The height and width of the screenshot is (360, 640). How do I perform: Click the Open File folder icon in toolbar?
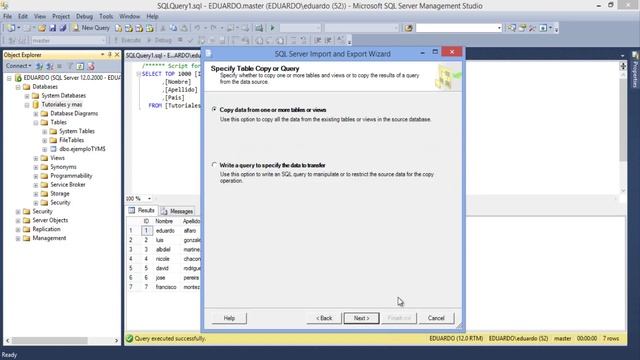tap(42, 28)
